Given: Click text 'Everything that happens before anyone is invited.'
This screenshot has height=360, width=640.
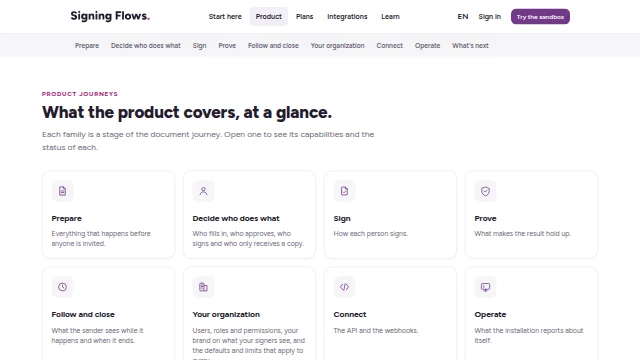Looking at the screenshot, I should coord(101,239).
